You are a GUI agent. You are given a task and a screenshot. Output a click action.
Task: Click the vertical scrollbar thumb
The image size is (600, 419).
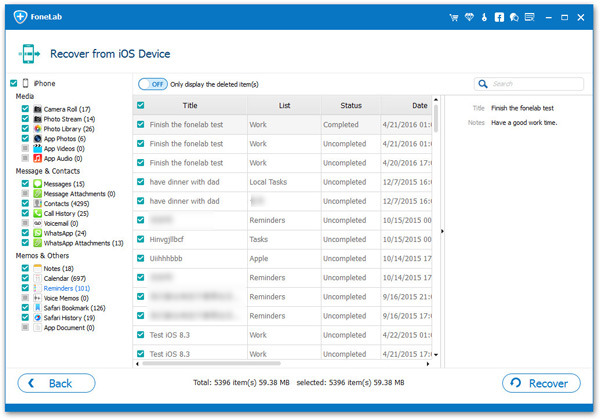pos(436,119)
